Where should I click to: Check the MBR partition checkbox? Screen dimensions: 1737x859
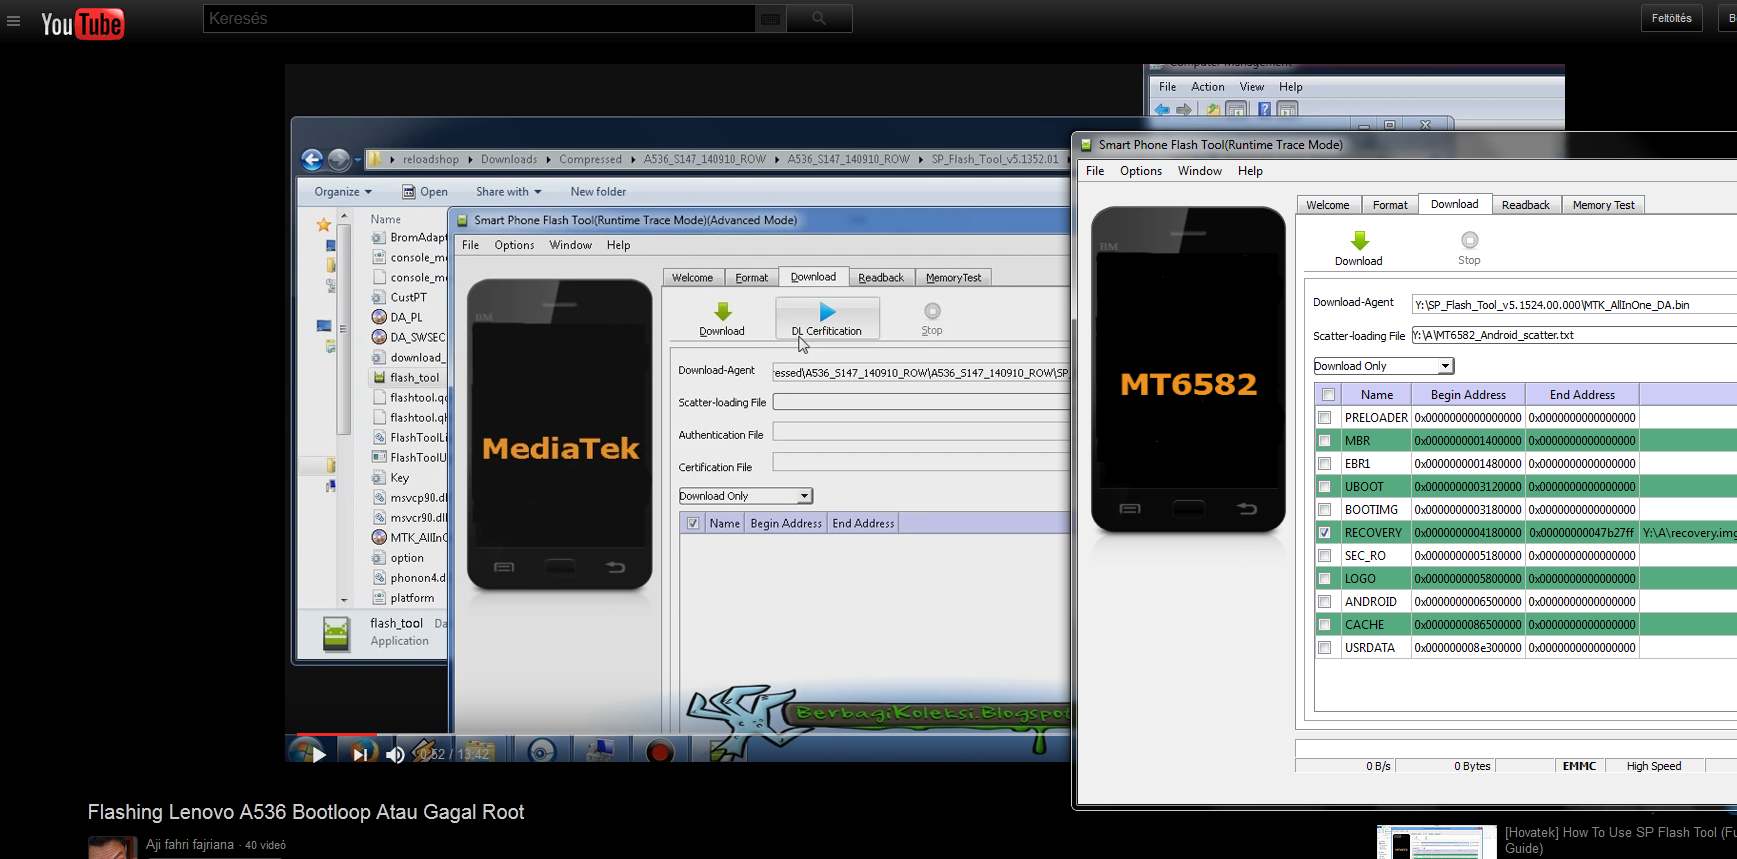click(1325, 440)
